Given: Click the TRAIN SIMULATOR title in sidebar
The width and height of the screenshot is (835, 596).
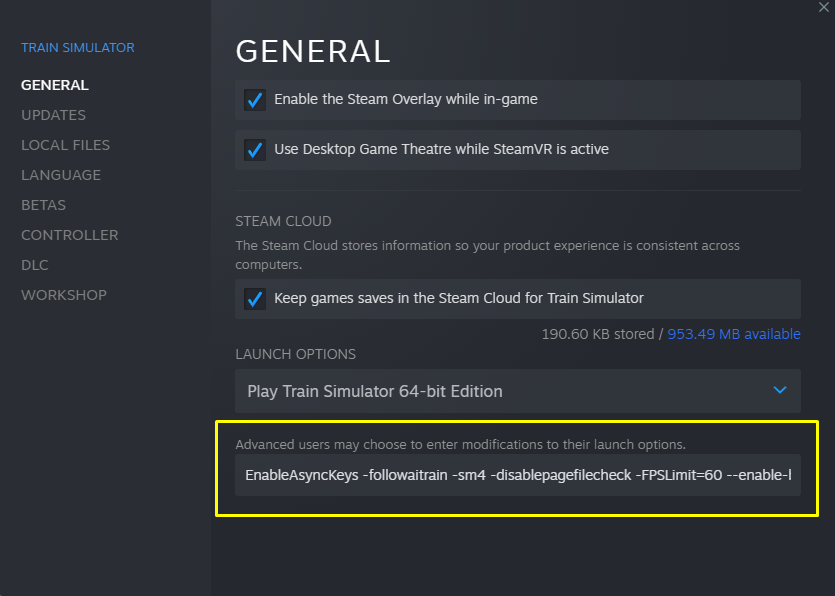Looking at the screenshot, I should pyautogui.click(x=78, y=48).
